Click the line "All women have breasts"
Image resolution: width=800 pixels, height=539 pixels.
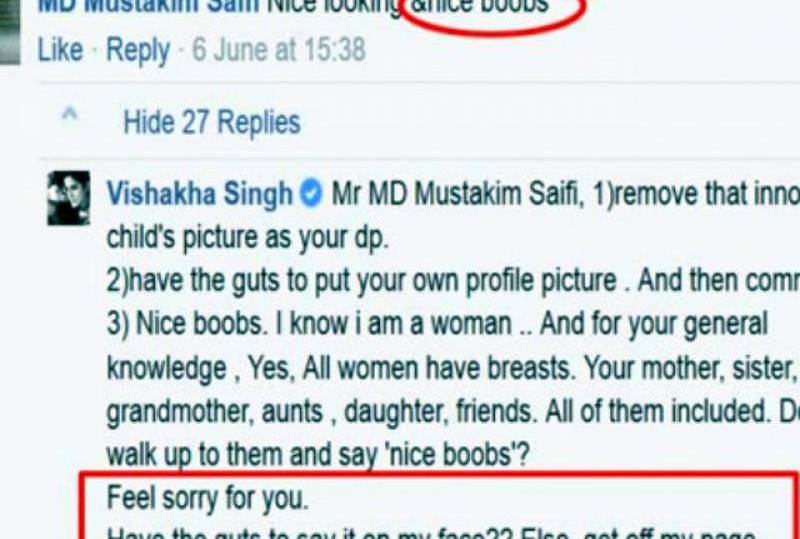pyautogui.click(x=438, y=369)
